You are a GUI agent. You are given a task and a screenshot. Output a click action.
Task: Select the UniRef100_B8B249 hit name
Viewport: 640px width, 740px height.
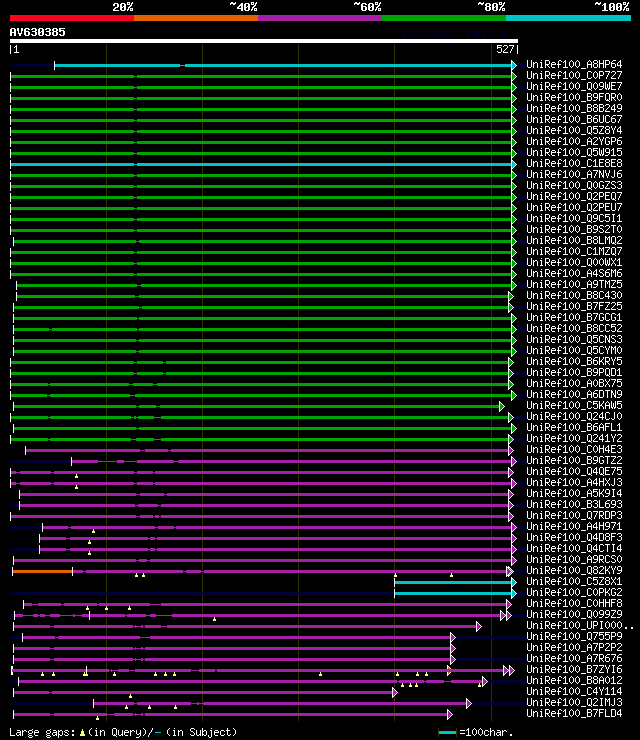(574, 108)
